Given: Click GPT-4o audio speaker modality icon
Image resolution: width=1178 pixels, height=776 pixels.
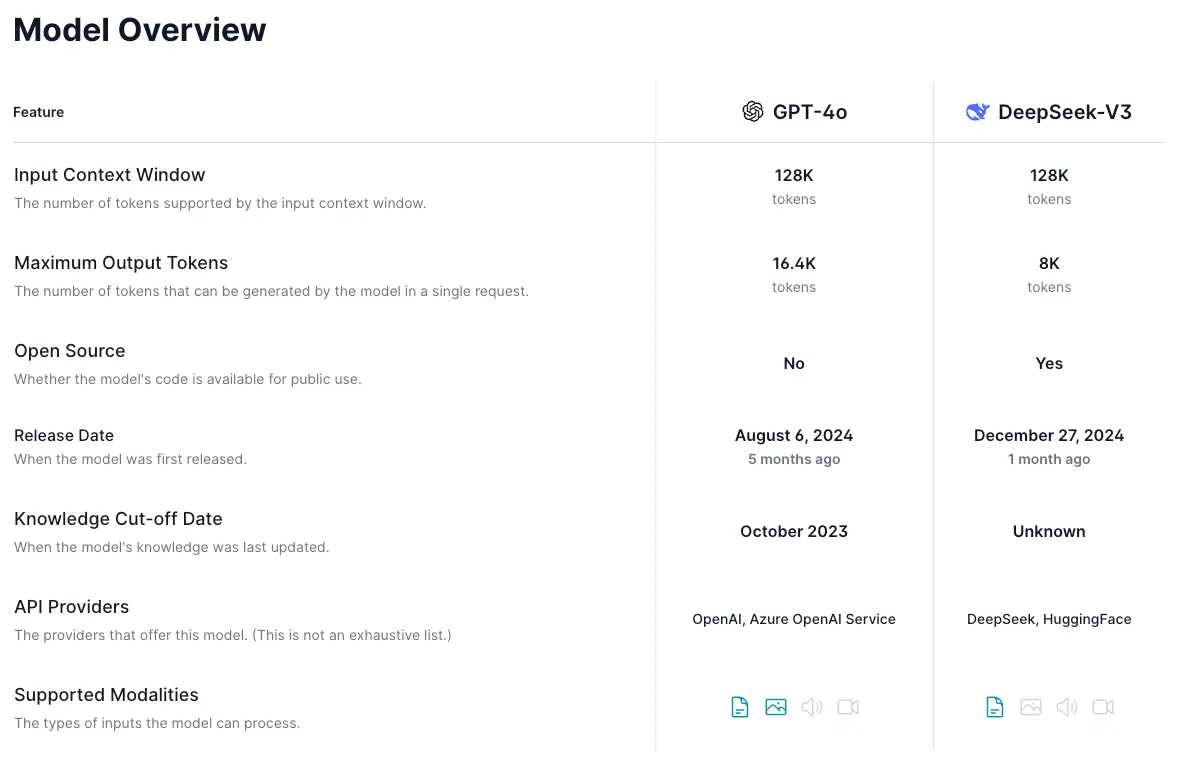Looking at the screenshot, I should pyautogui.click(x=812, y=707).
